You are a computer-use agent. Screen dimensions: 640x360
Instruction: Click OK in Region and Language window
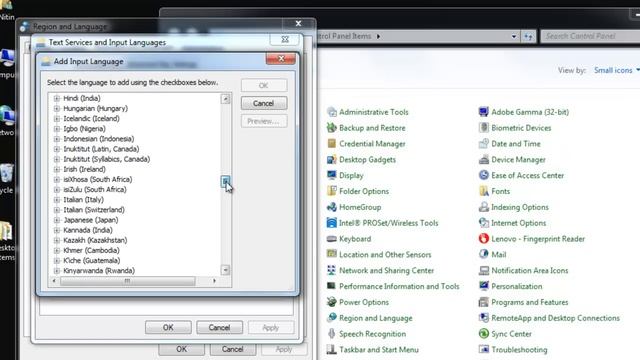(182, 349)
